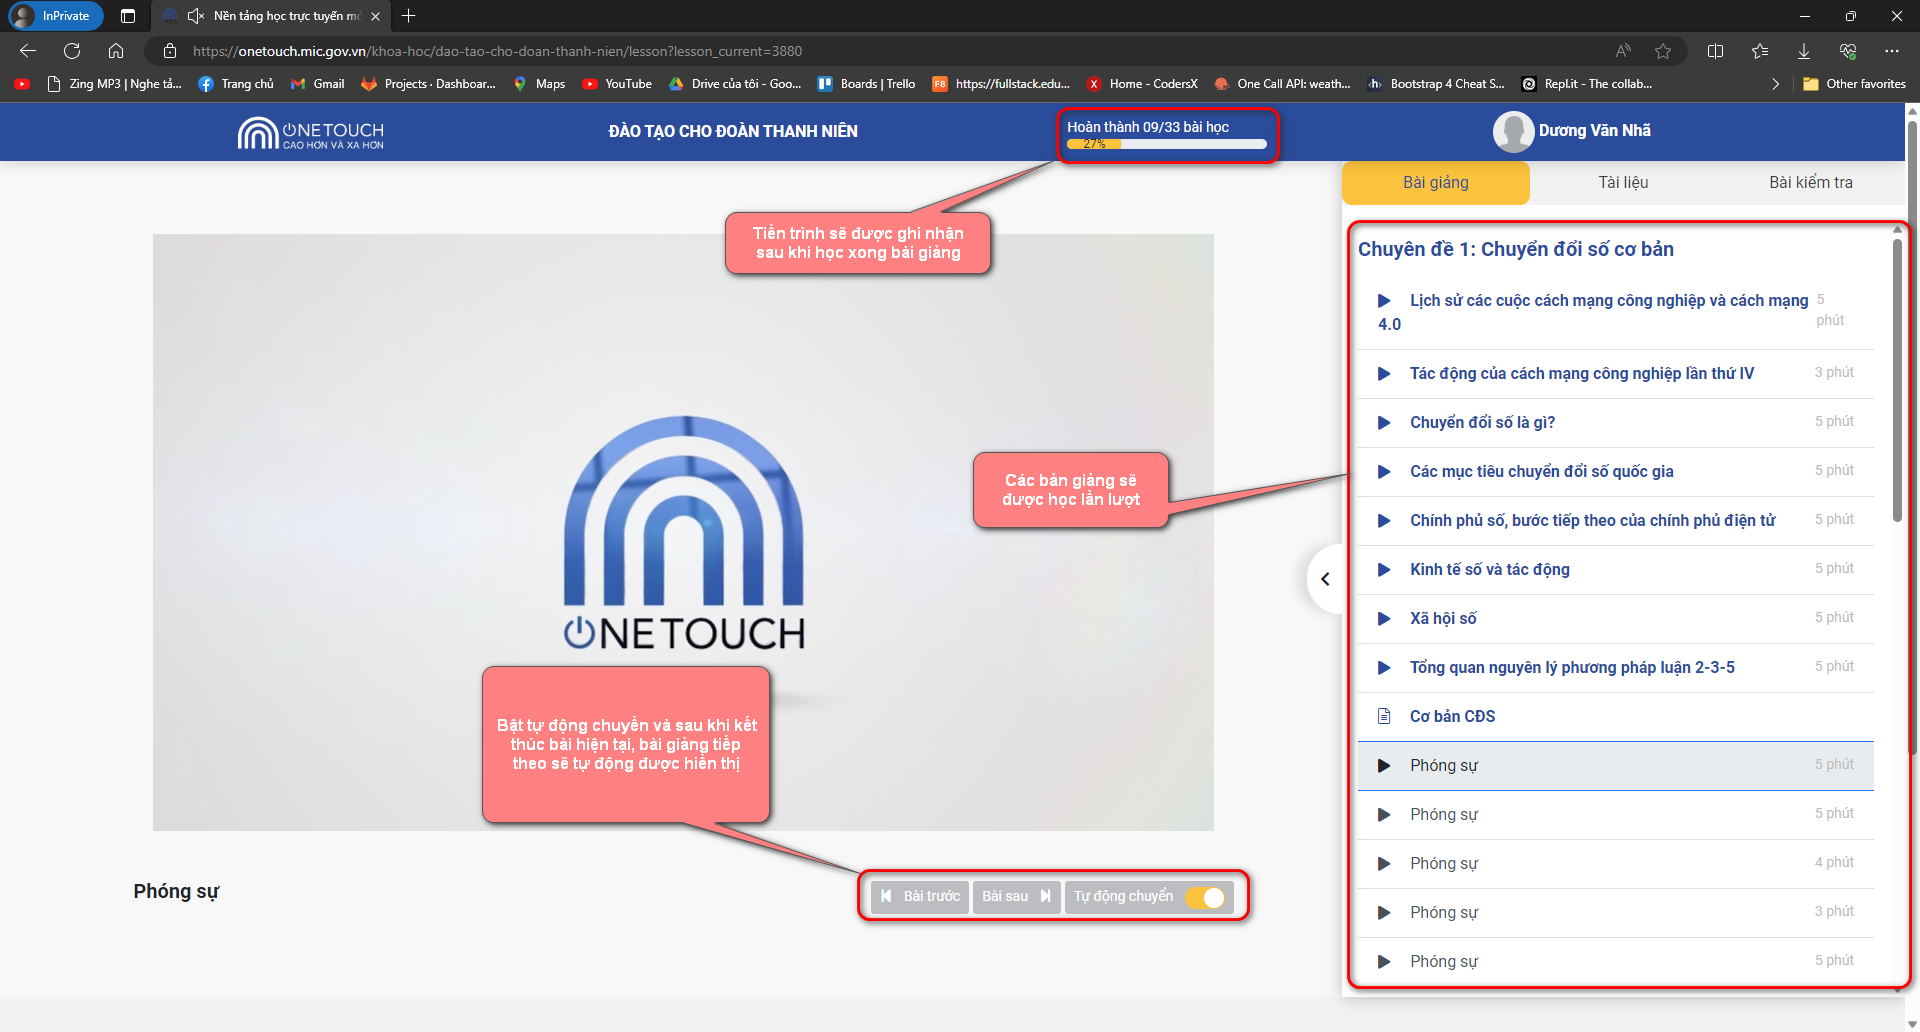Toggle the 'Tự động chuyển' switch
Image resolution: width=1920 pixels, height=1032 pixels.
click(1205, 897)
